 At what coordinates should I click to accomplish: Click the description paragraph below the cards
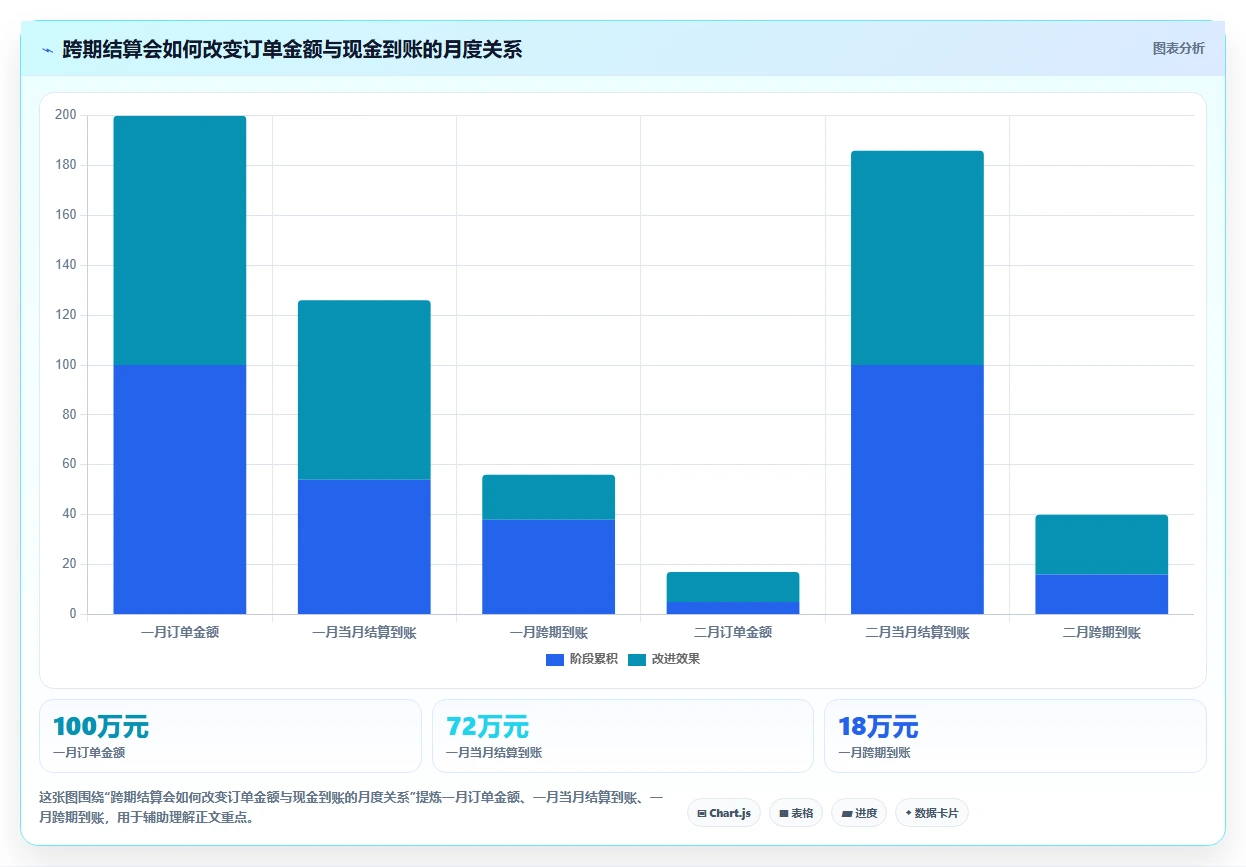coord(350,807)
